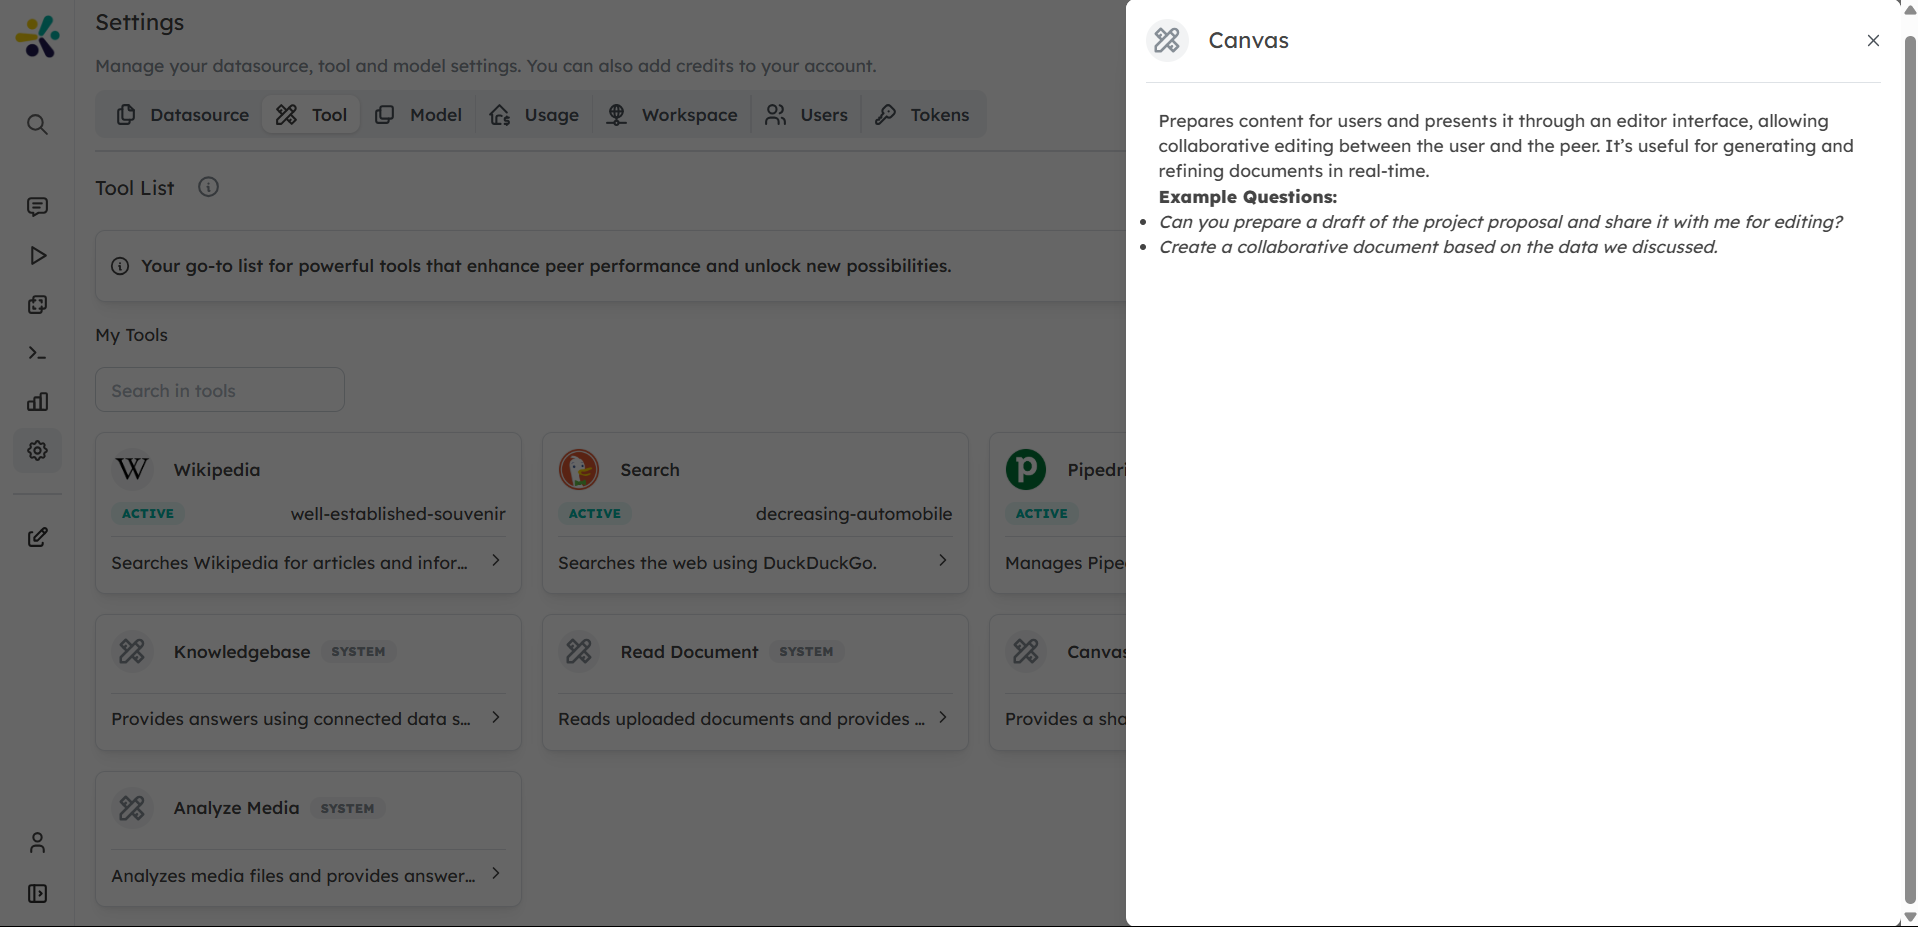Open the chat icon in sidebar

37,207
